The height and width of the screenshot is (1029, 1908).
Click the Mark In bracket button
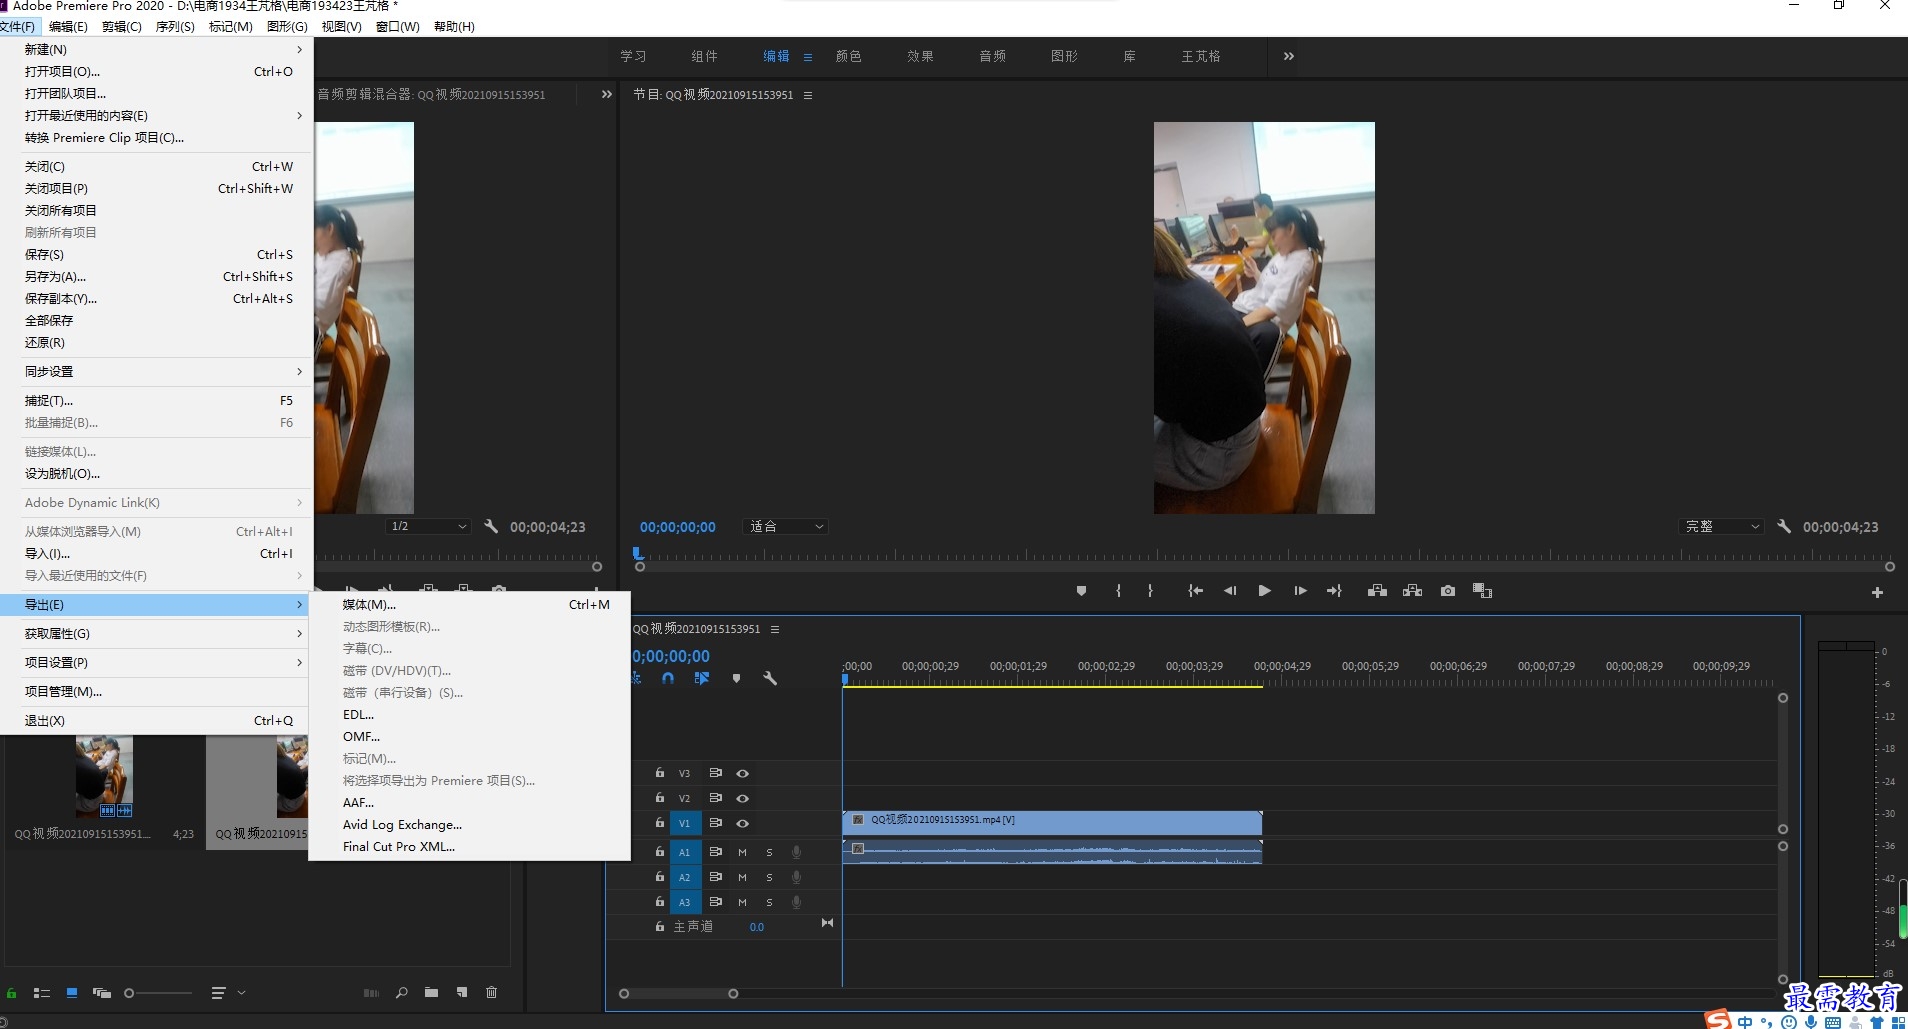click(1118, 591)
